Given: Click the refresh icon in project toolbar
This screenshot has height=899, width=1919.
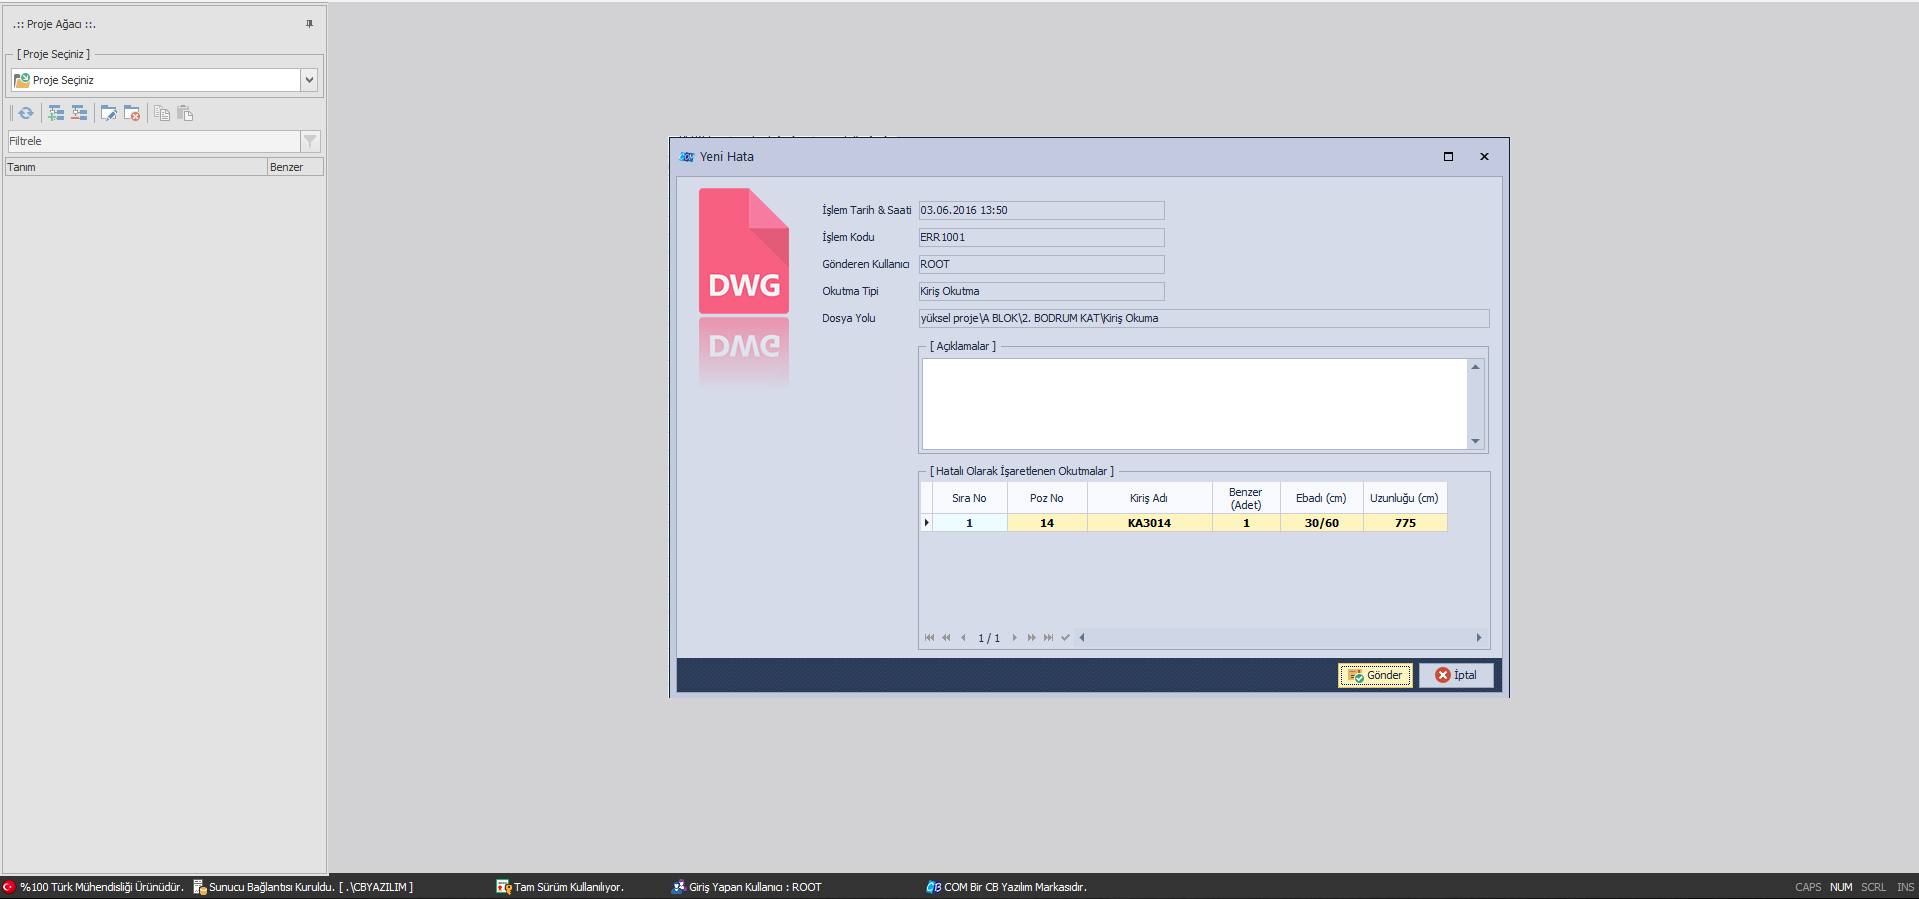Looking at the screenshot, I should click(x=26, y=113).
